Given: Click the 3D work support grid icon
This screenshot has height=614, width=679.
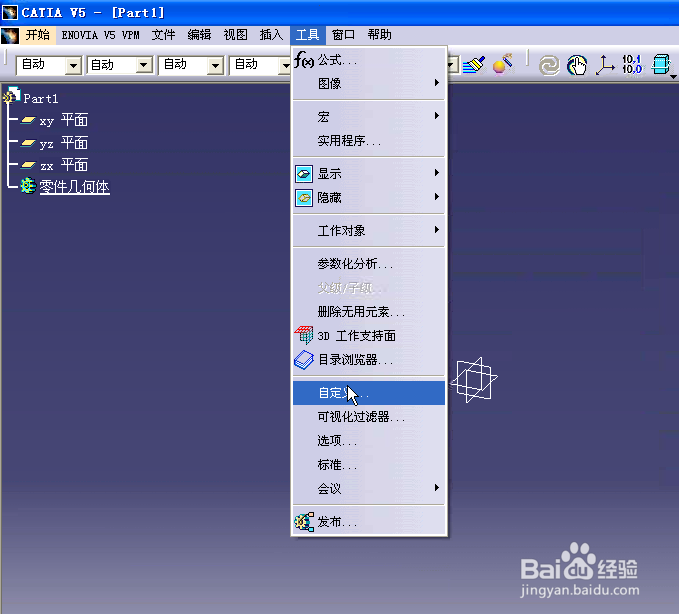Looking at the screenshot, I should [x=304, y=335].
